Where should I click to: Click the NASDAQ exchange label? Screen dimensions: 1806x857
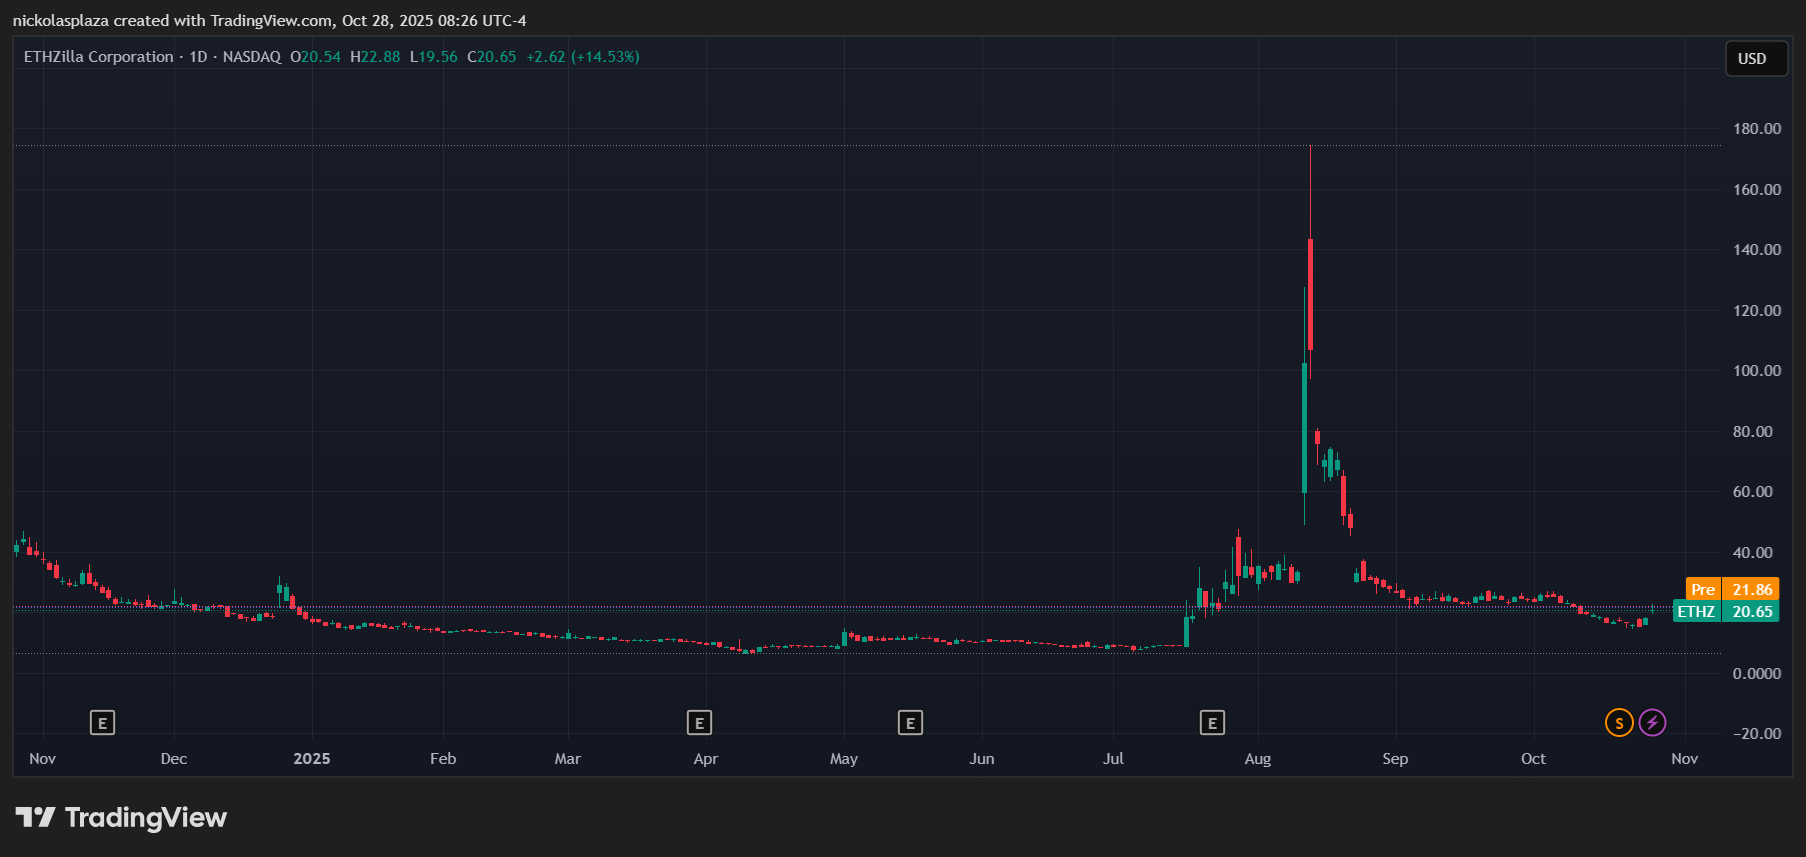251,57
